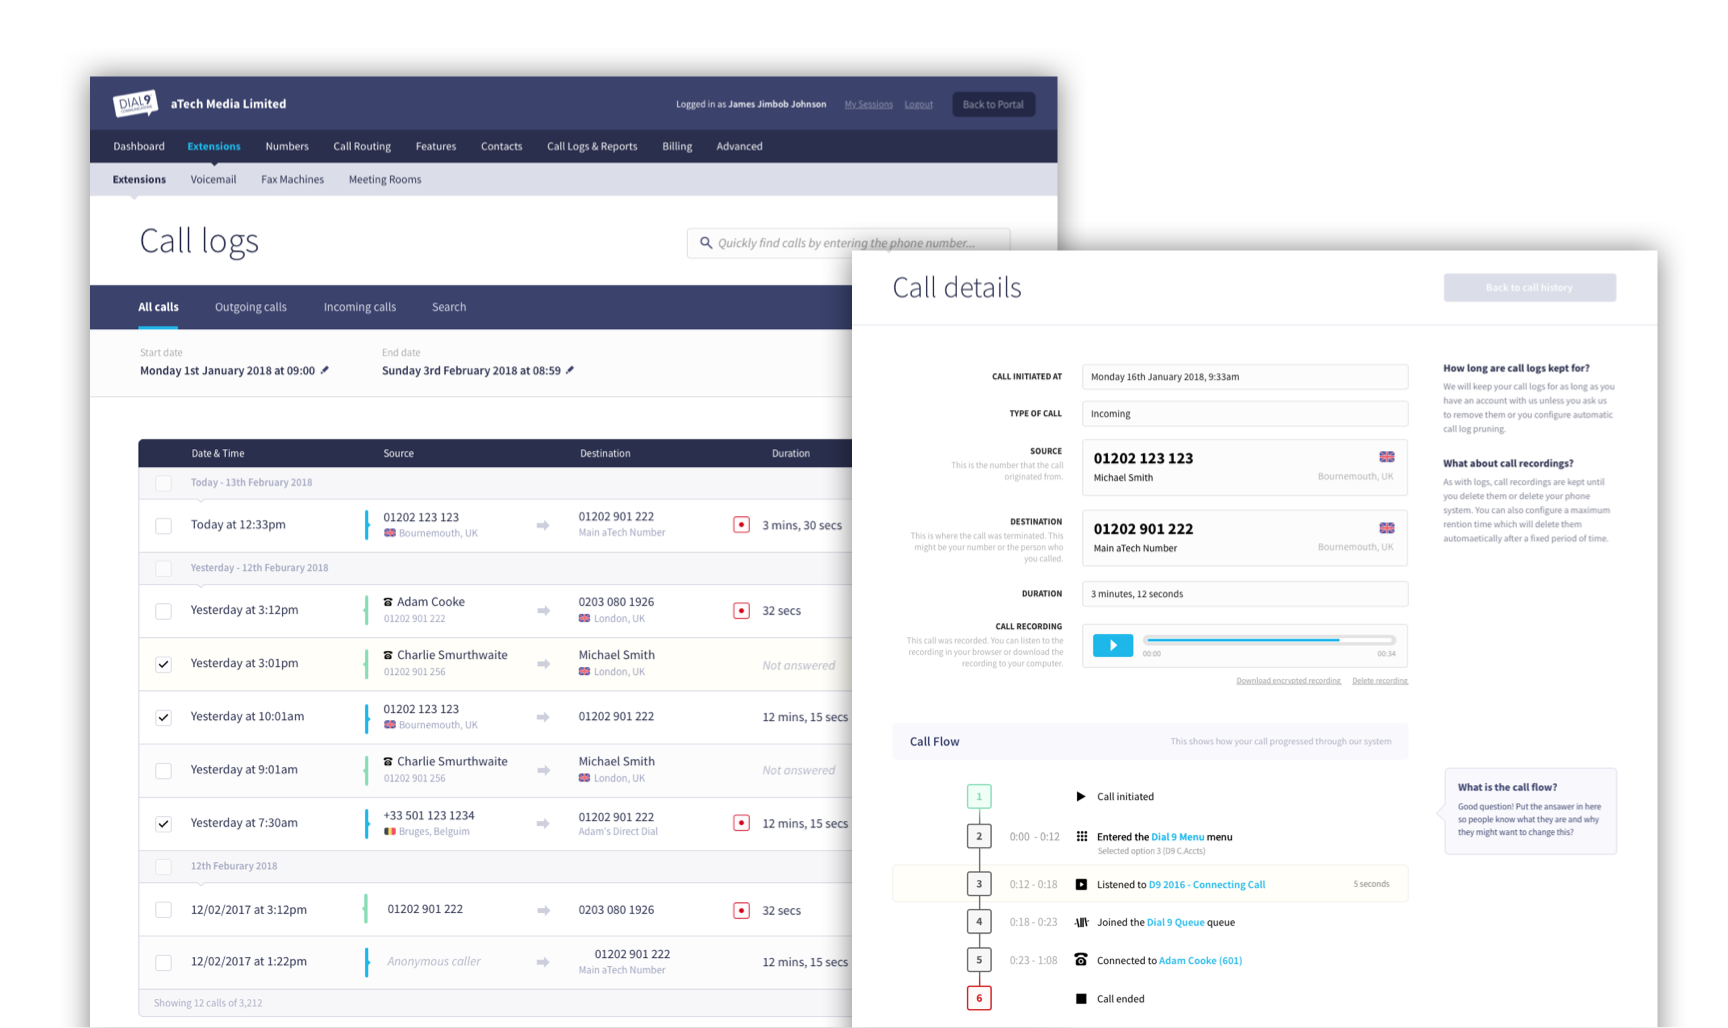Open the Dashboard menu

[139, 146]
